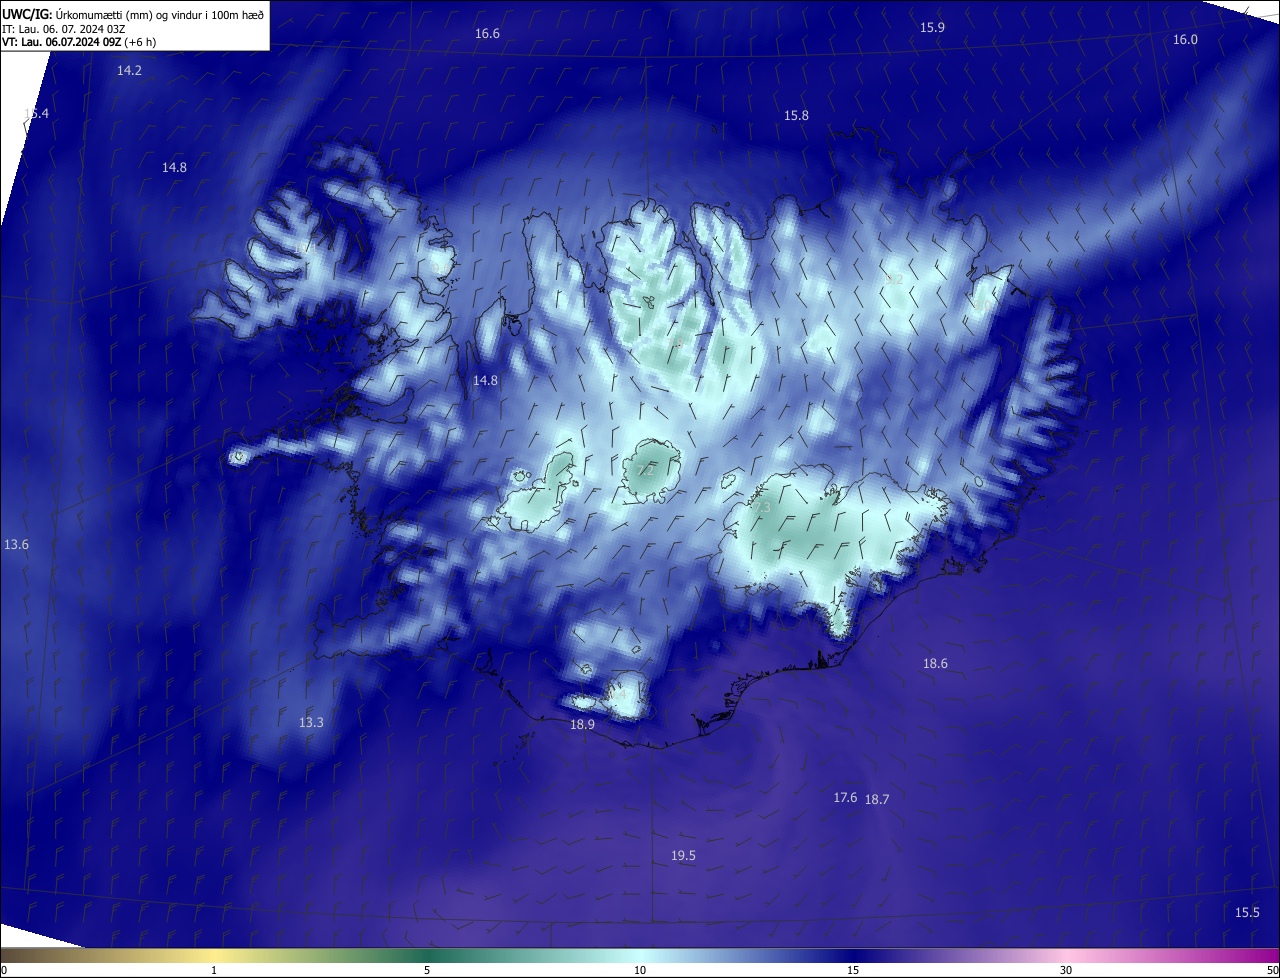Click the faint 9.2 value label
The image size is (1280, 978).
click(x=894, y=280)
